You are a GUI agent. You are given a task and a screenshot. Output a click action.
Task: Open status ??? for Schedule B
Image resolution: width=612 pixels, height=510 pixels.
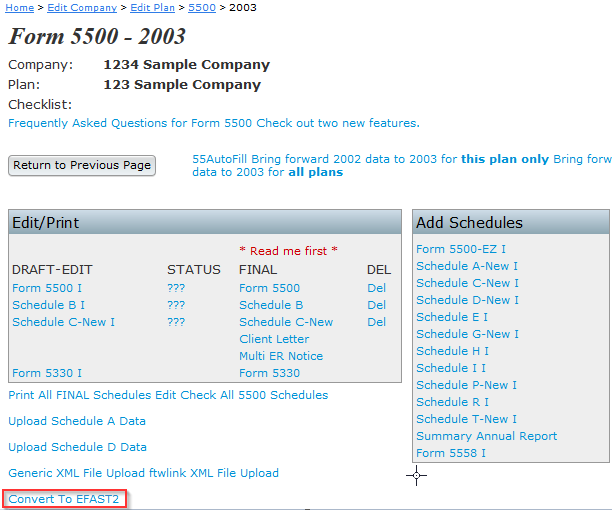(x=176, y=305)
